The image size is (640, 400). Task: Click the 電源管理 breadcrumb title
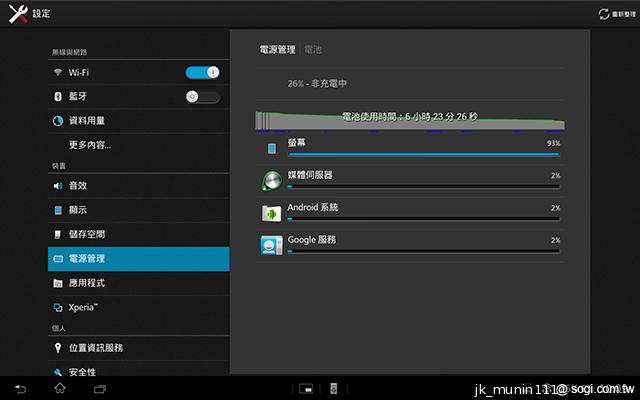278,50
